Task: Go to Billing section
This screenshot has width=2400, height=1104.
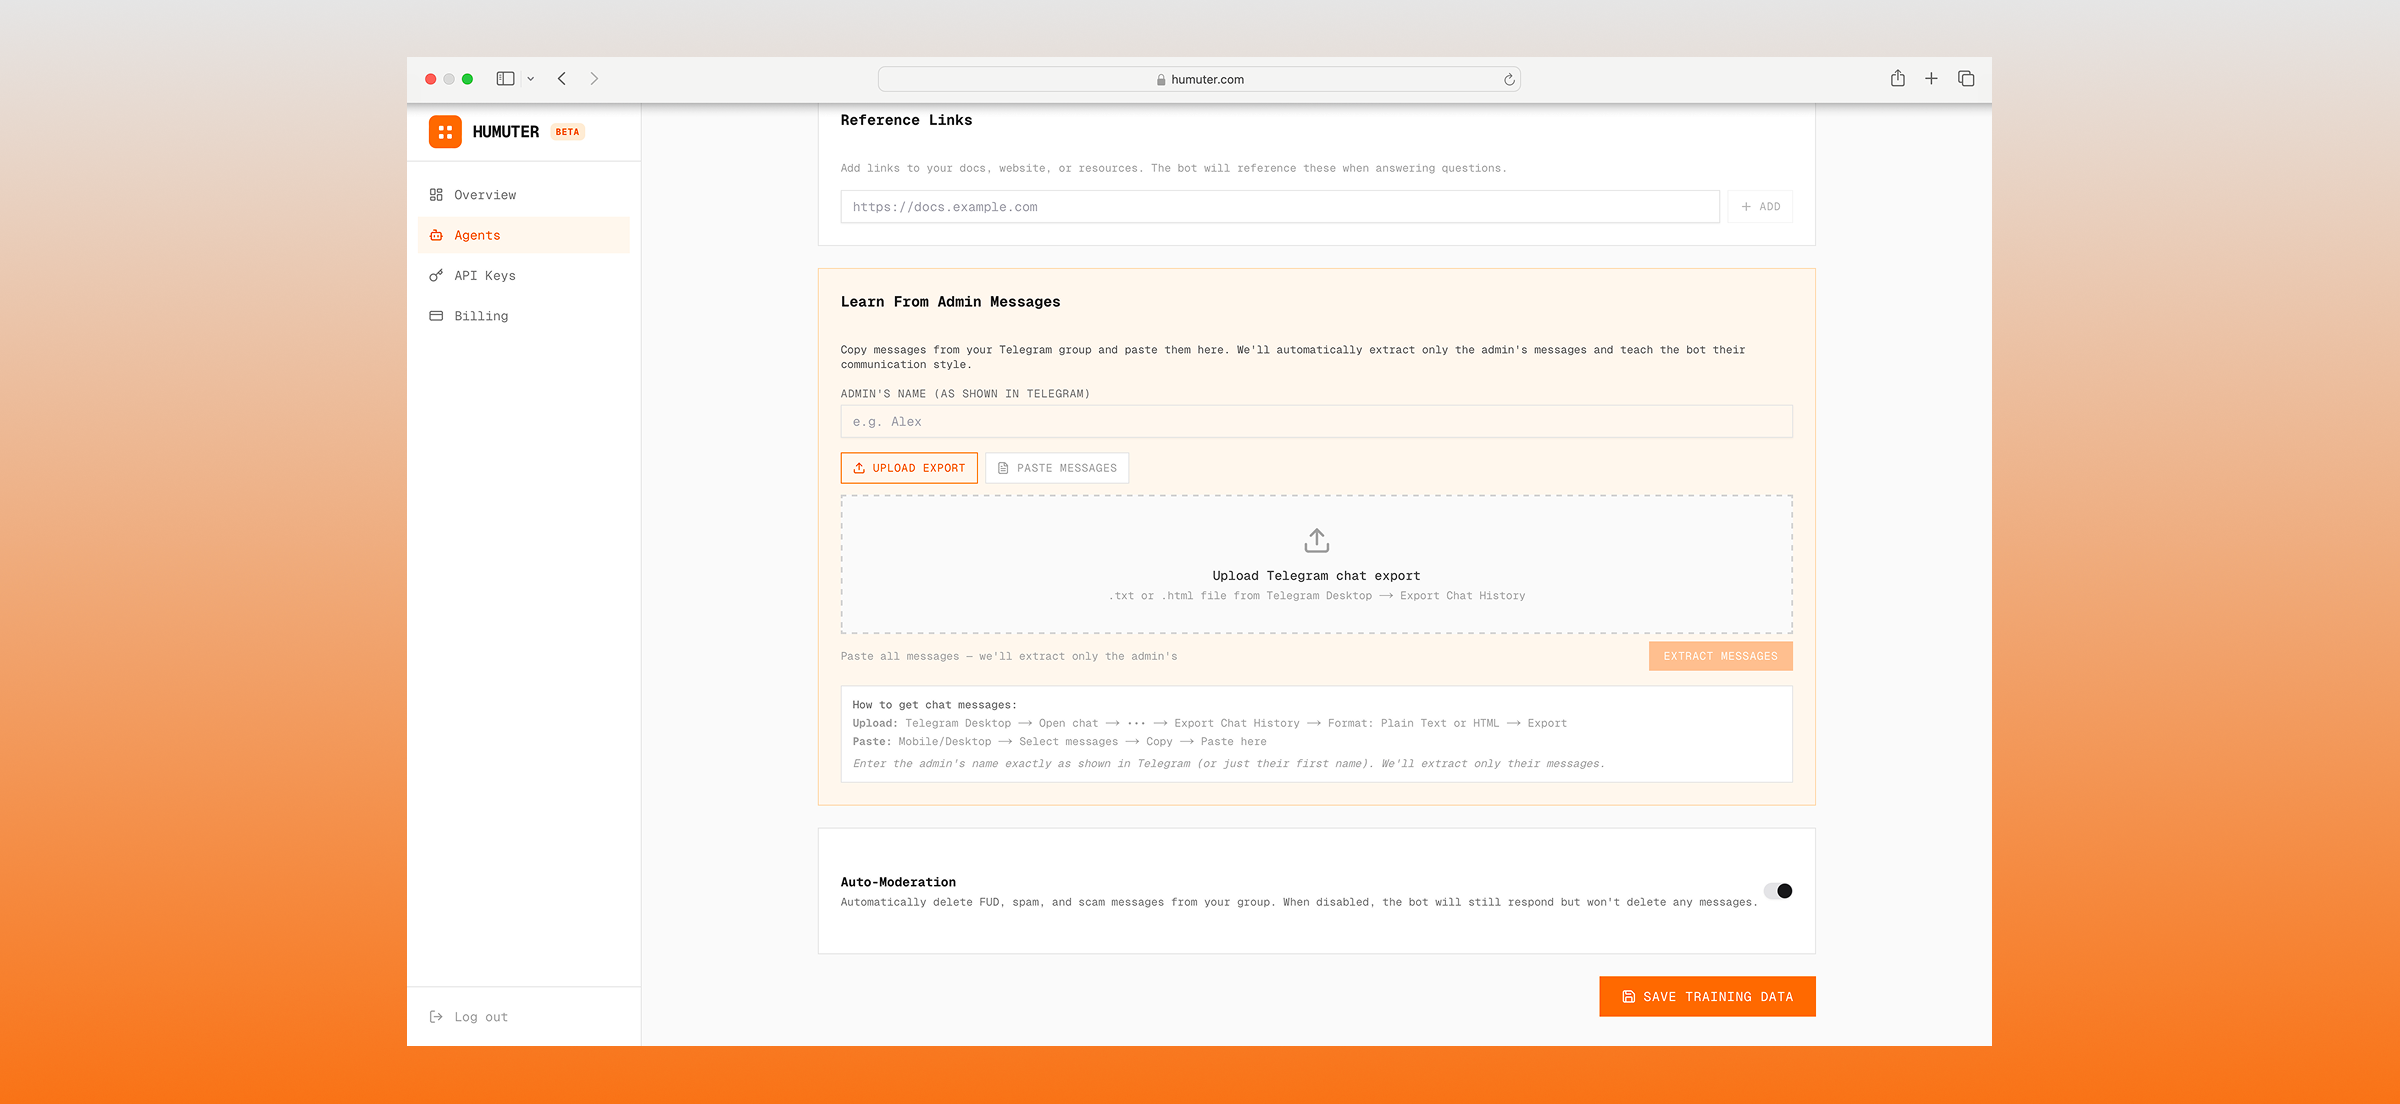Action: [x=481, y=316]
